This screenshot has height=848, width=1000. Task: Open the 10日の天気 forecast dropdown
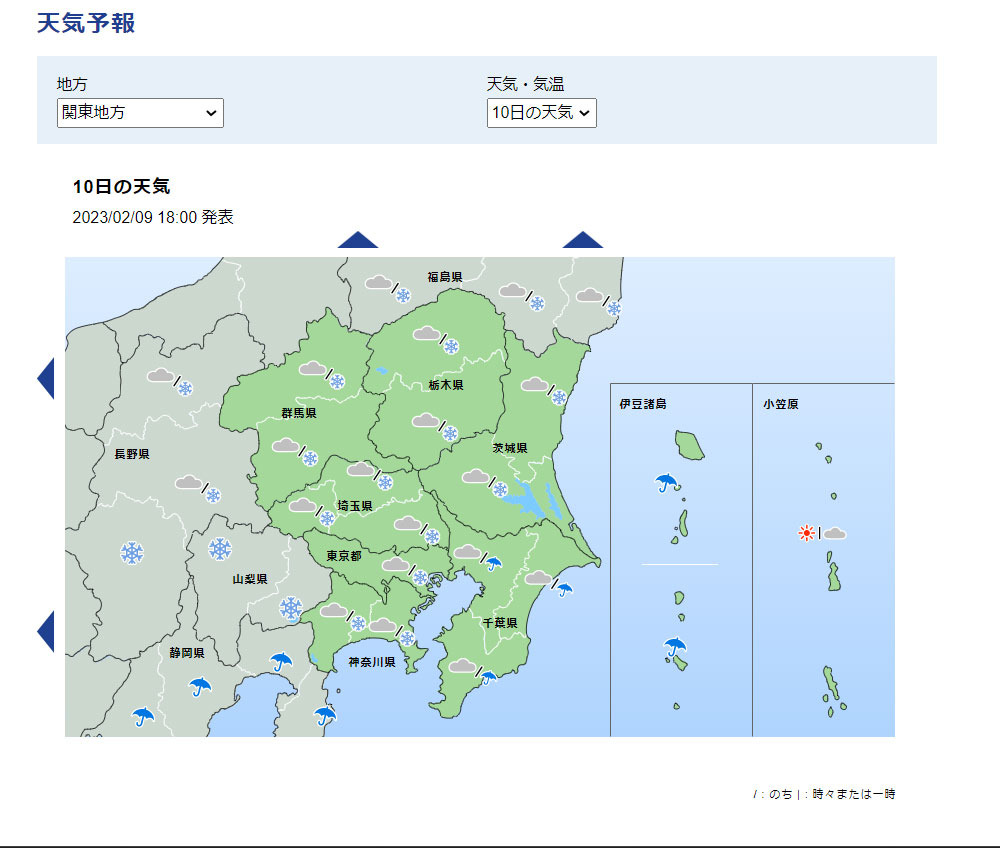click(541, 113)
